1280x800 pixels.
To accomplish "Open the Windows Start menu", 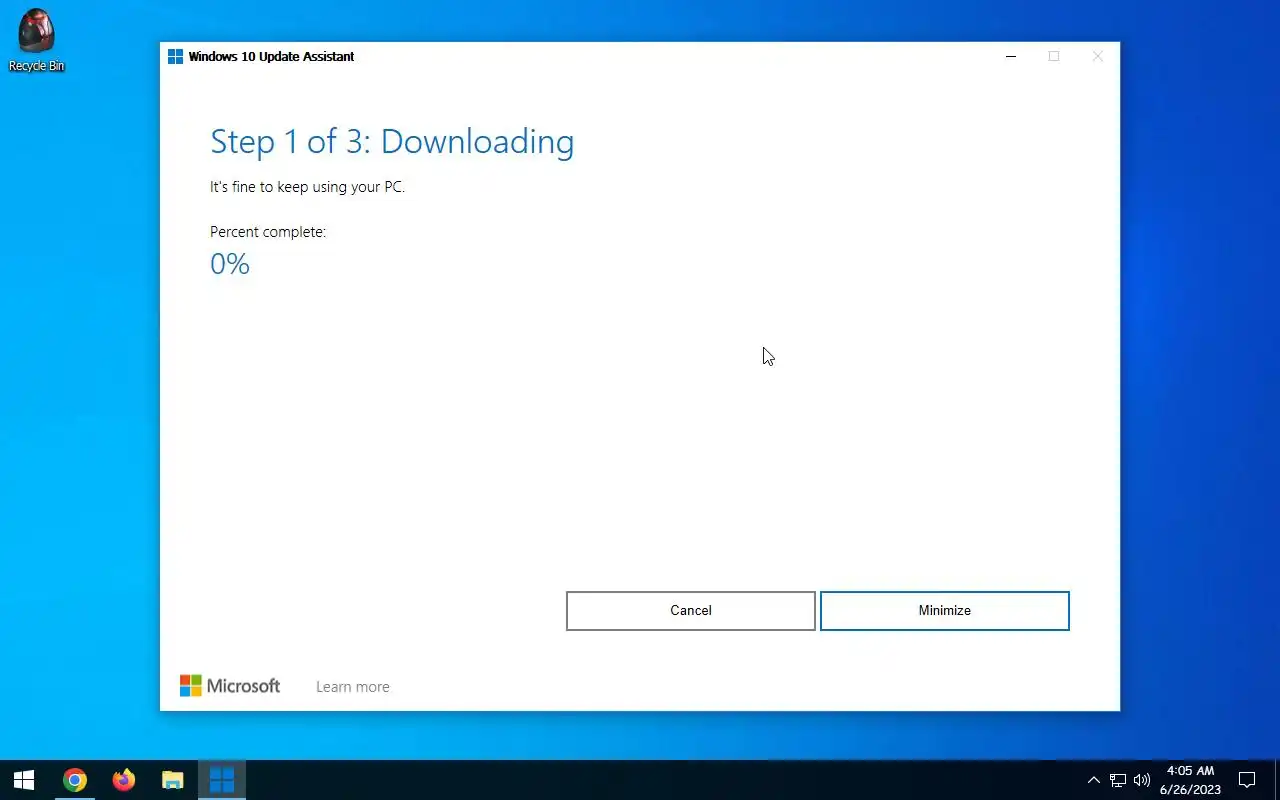I will (x=24, y=780).
